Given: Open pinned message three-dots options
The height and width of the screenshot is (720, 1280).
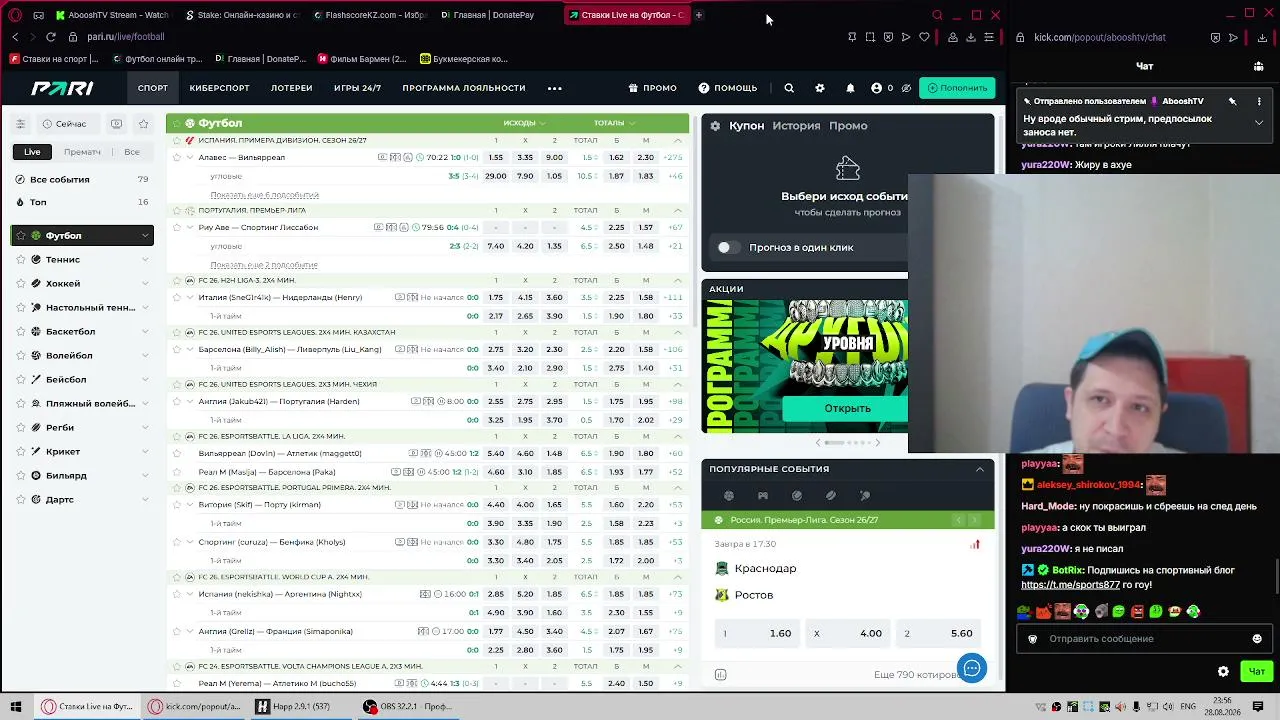Looking at the screenshot, I should pos(1259,101).
